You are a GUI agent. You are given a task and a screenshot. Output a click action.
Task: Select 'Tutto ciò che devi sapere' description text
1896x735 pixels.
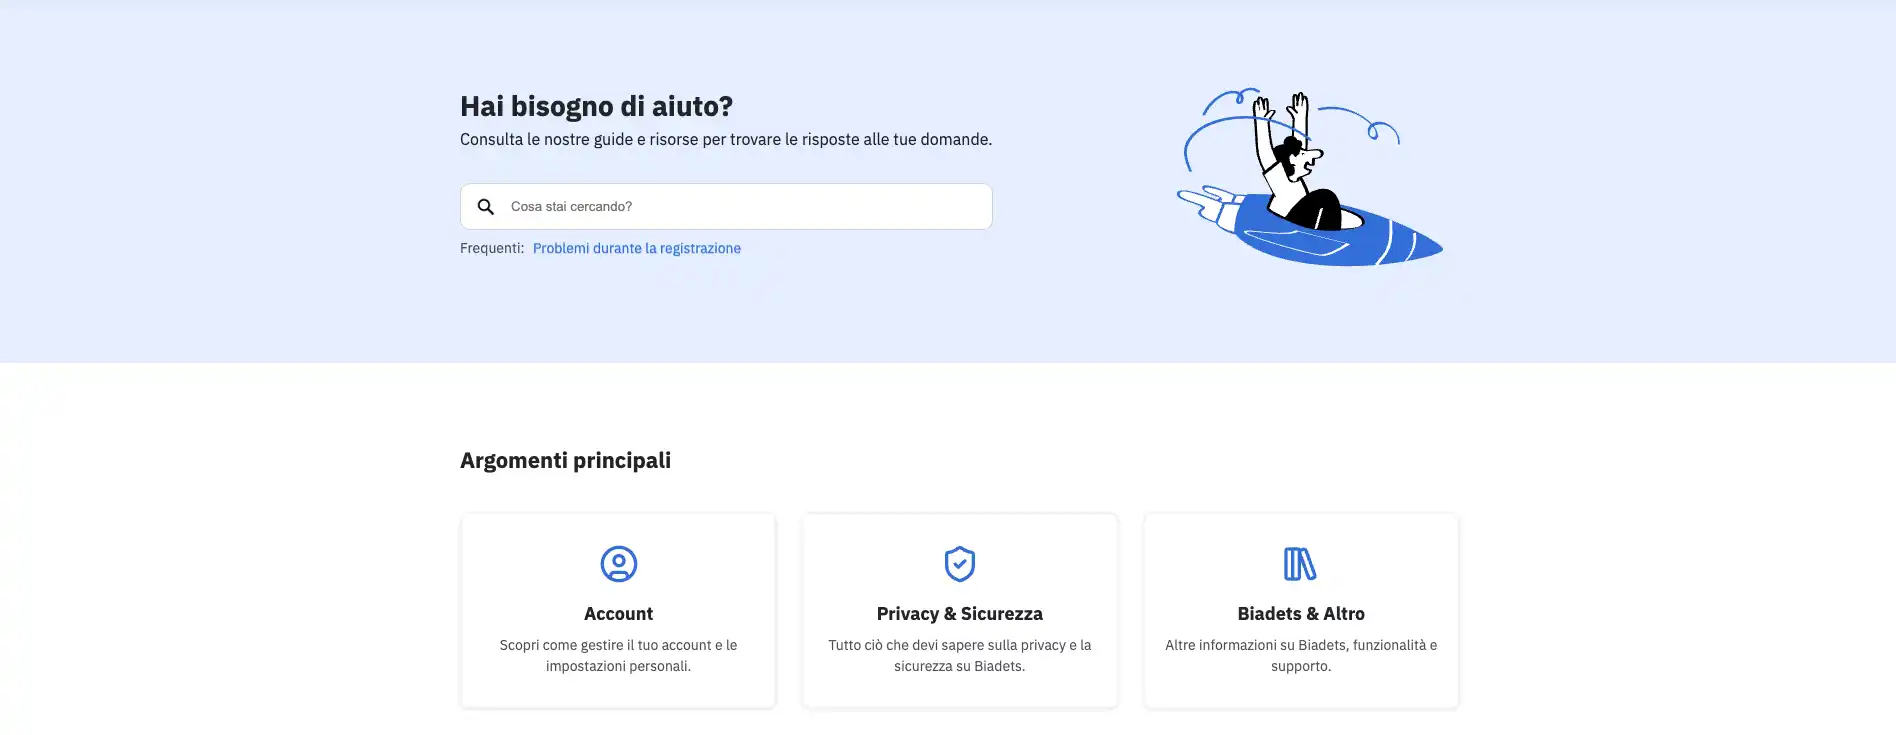click(x=960, y=656)
